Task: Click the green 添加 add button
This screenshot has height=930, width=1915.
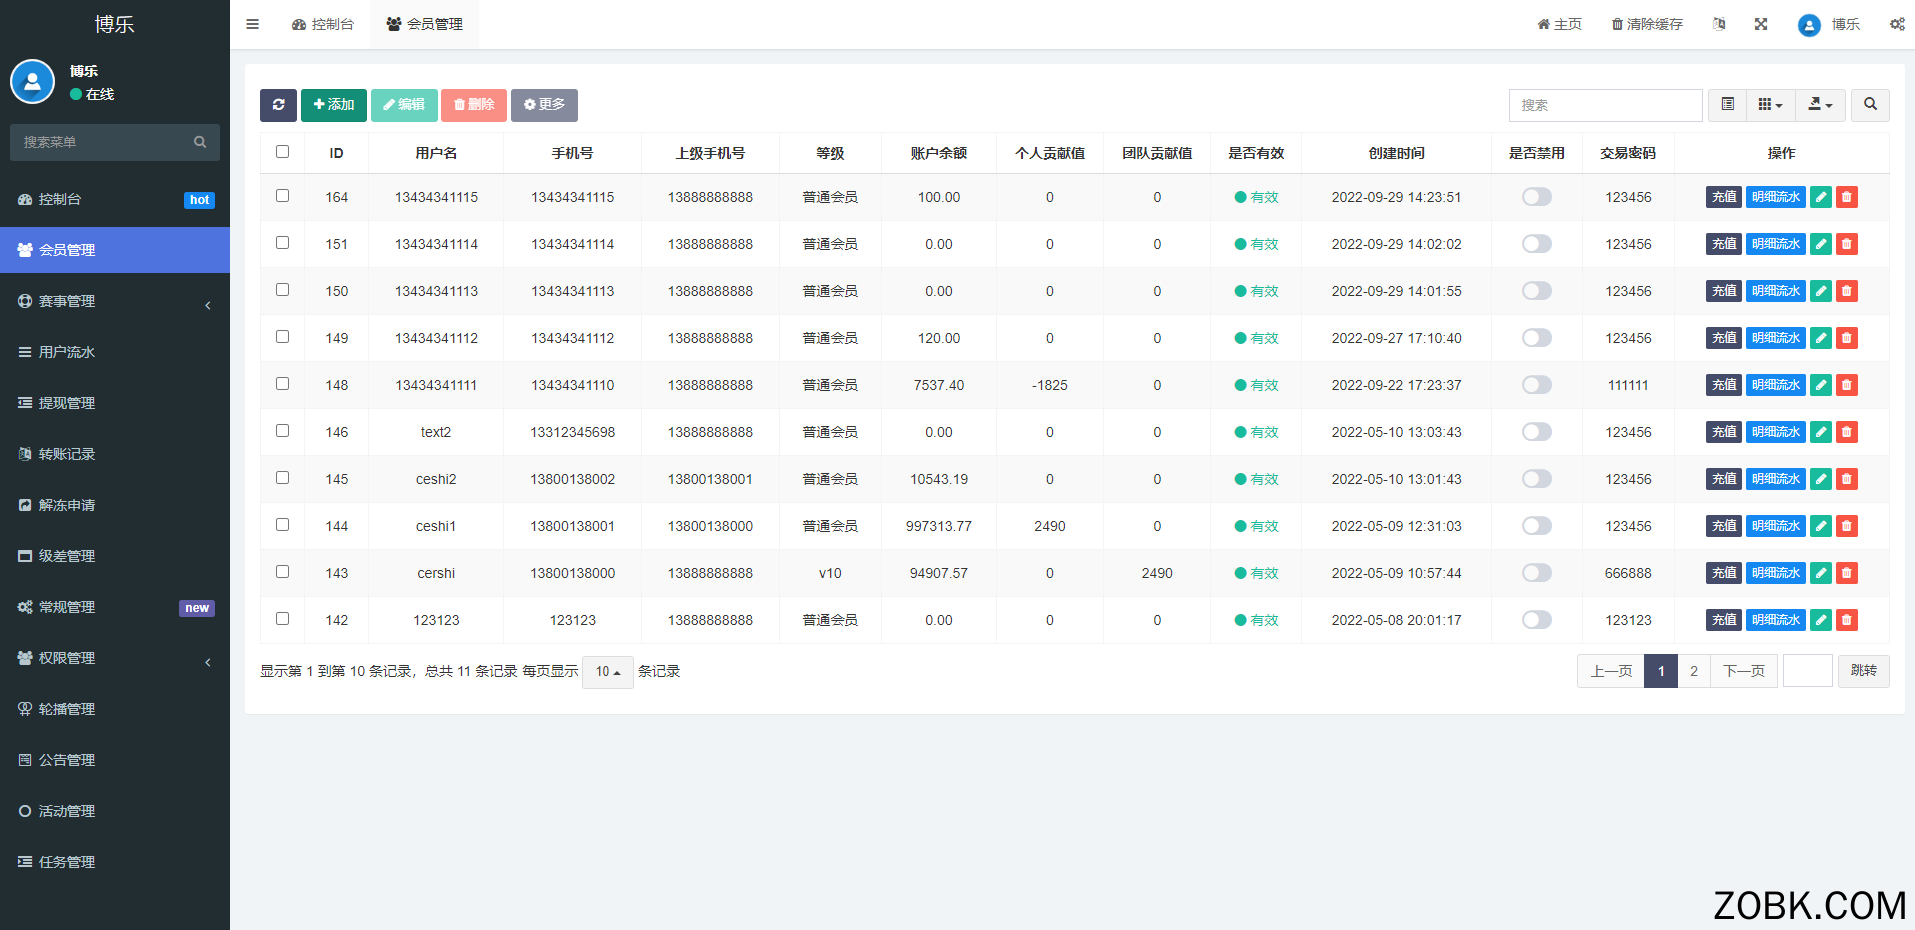Action: click(x=334, y=105)
